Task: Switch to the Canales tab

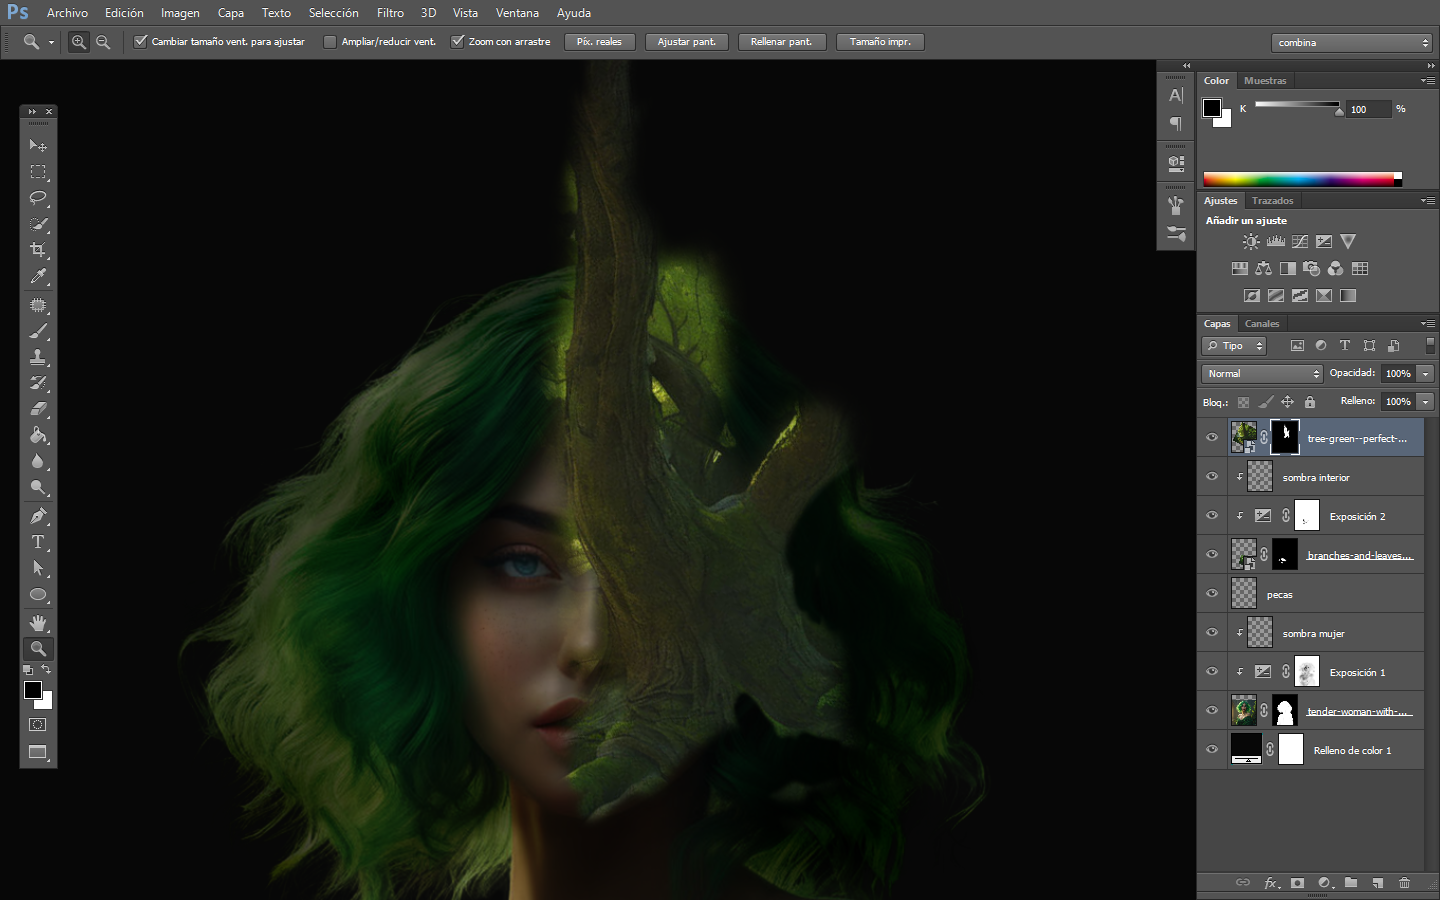Action: click(x=1262, y=324)
